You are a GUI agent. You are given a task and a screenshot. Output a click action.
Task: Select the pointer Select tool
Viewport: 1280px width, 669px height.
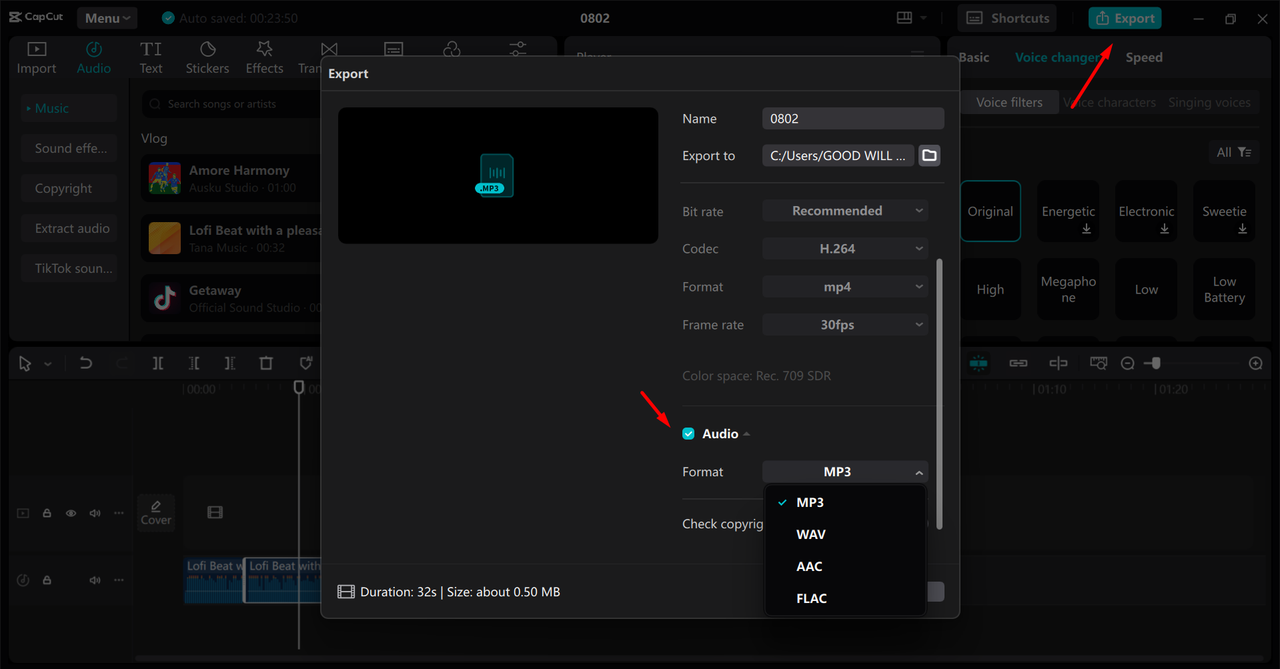pos(25,364)
